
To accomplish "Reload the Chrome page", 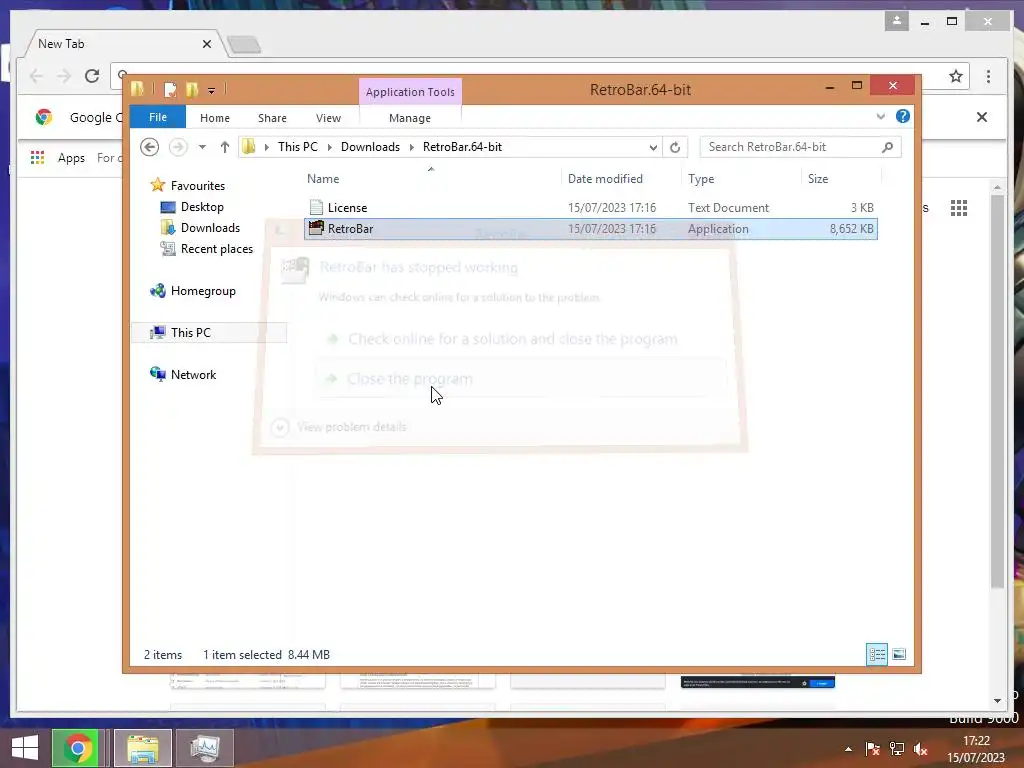I will tap(92, 76).
